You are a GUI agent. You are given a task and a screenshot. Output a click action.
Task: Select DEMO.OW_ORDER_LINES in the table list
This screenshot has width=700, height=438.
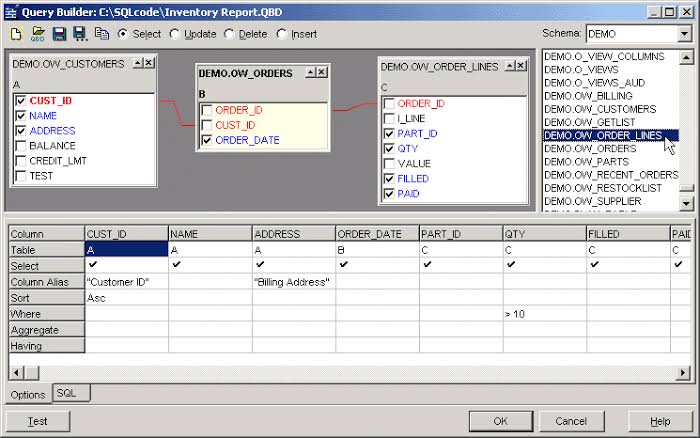(610, 135)
